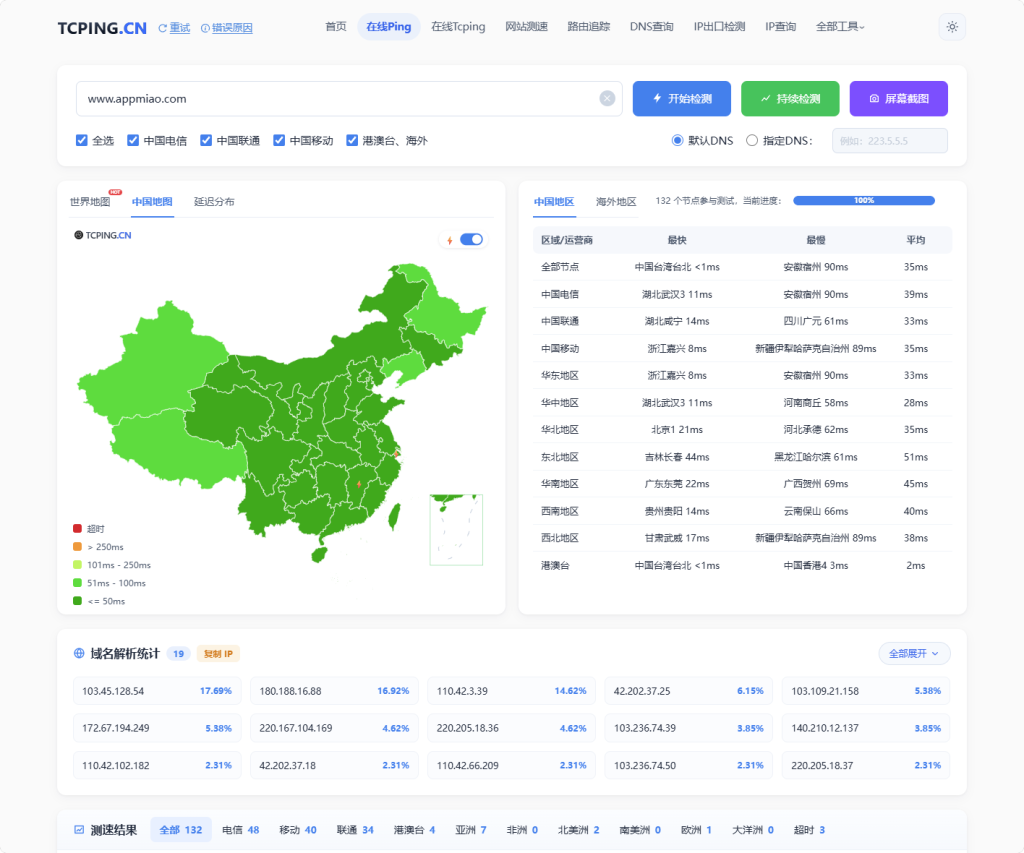Uncheck the 中国联通 checkbox
The image size is (1024, 853).
click(x=206, y=140)
